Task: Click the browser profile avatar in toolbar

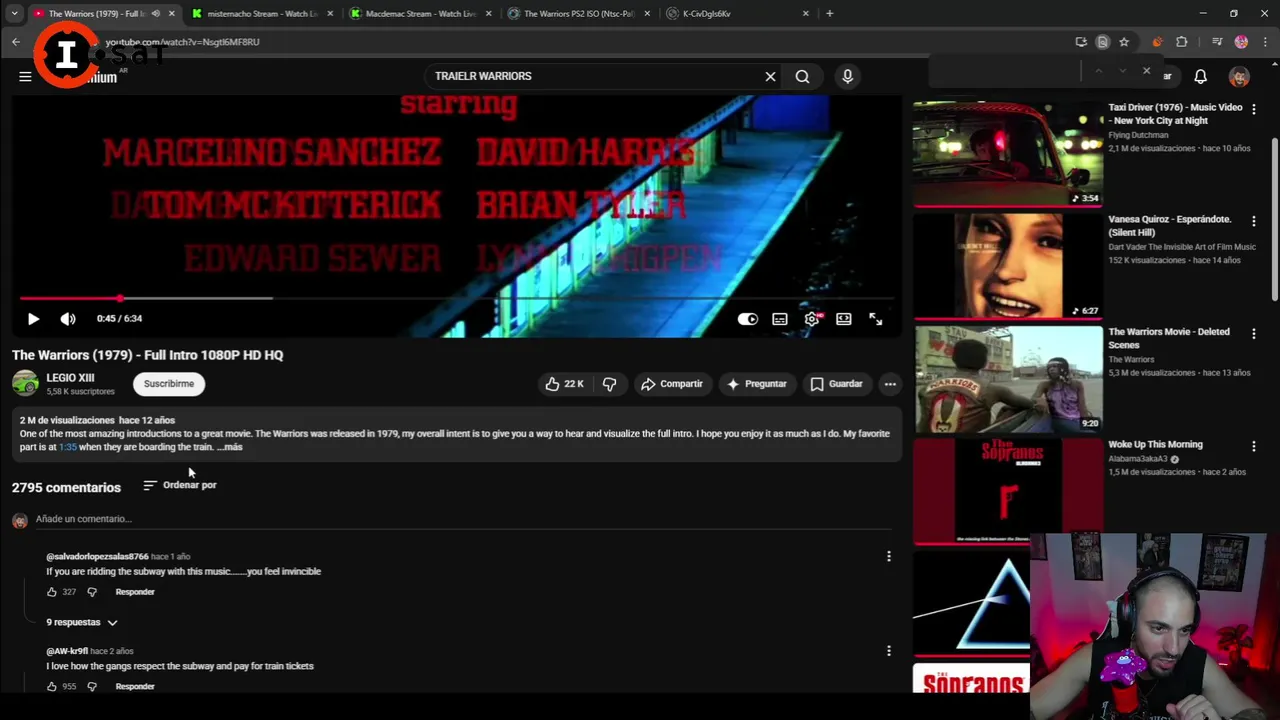Action: tap(1241, 42)
